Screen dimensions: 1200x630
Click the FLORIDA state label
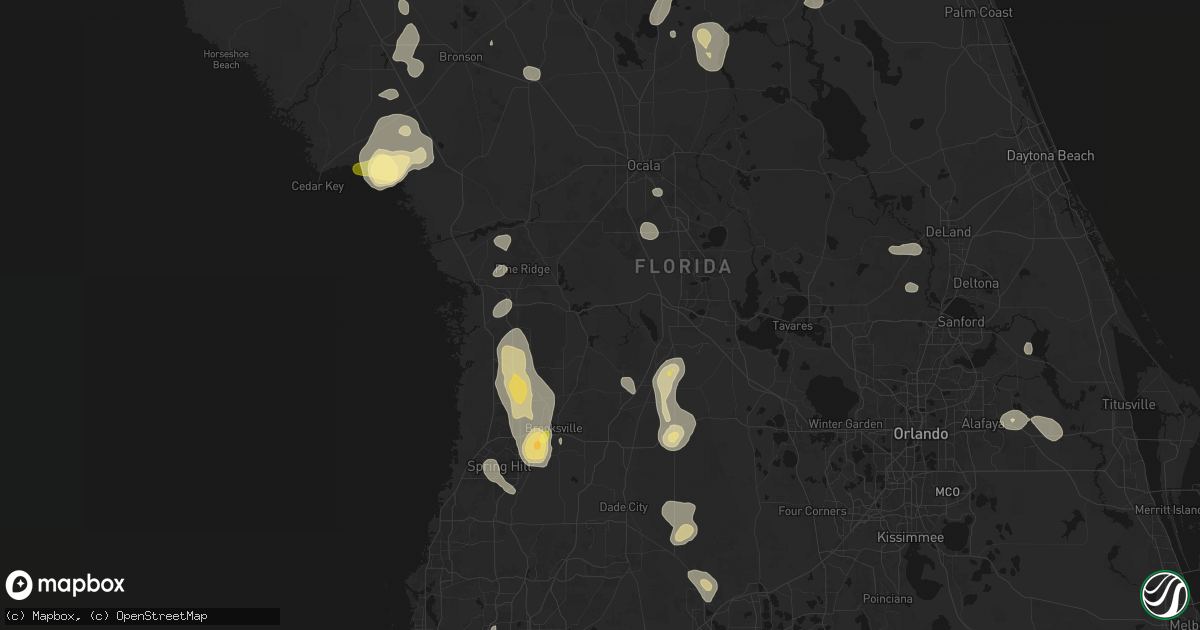pos(684,267)
